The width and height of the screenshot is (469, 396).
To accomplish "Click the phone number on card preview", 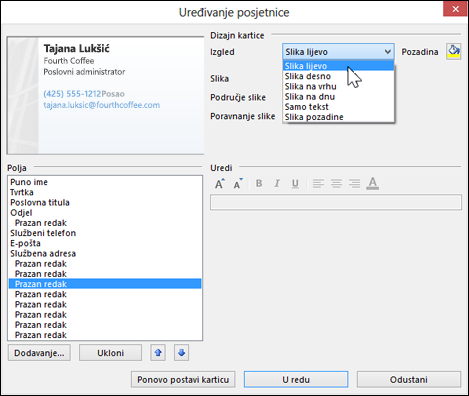I will [72, 94].
